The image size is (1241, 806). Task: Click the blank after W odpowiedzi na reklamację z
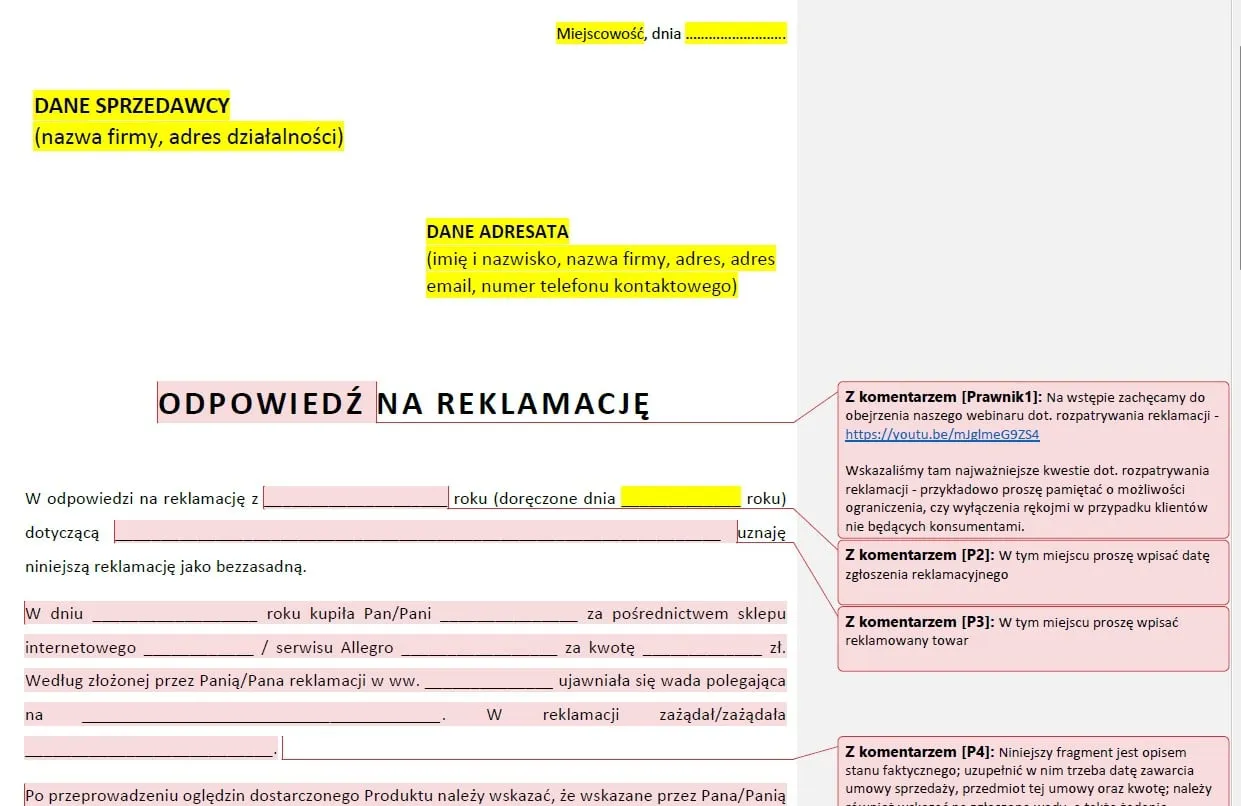(x=355, y=498)
